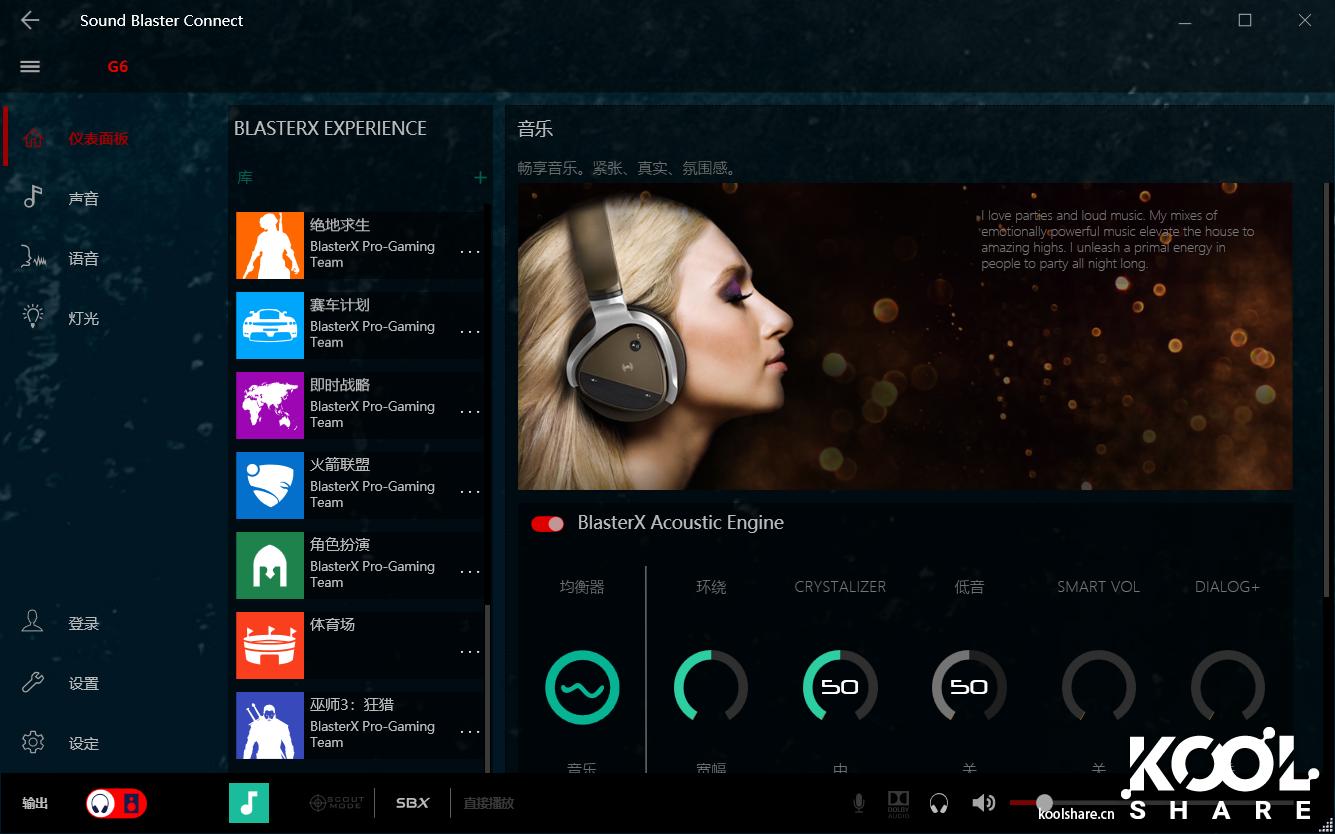Toggle Scout Mode in the bottom bar
Viewport: 1335px width, 834px height.
335,803
